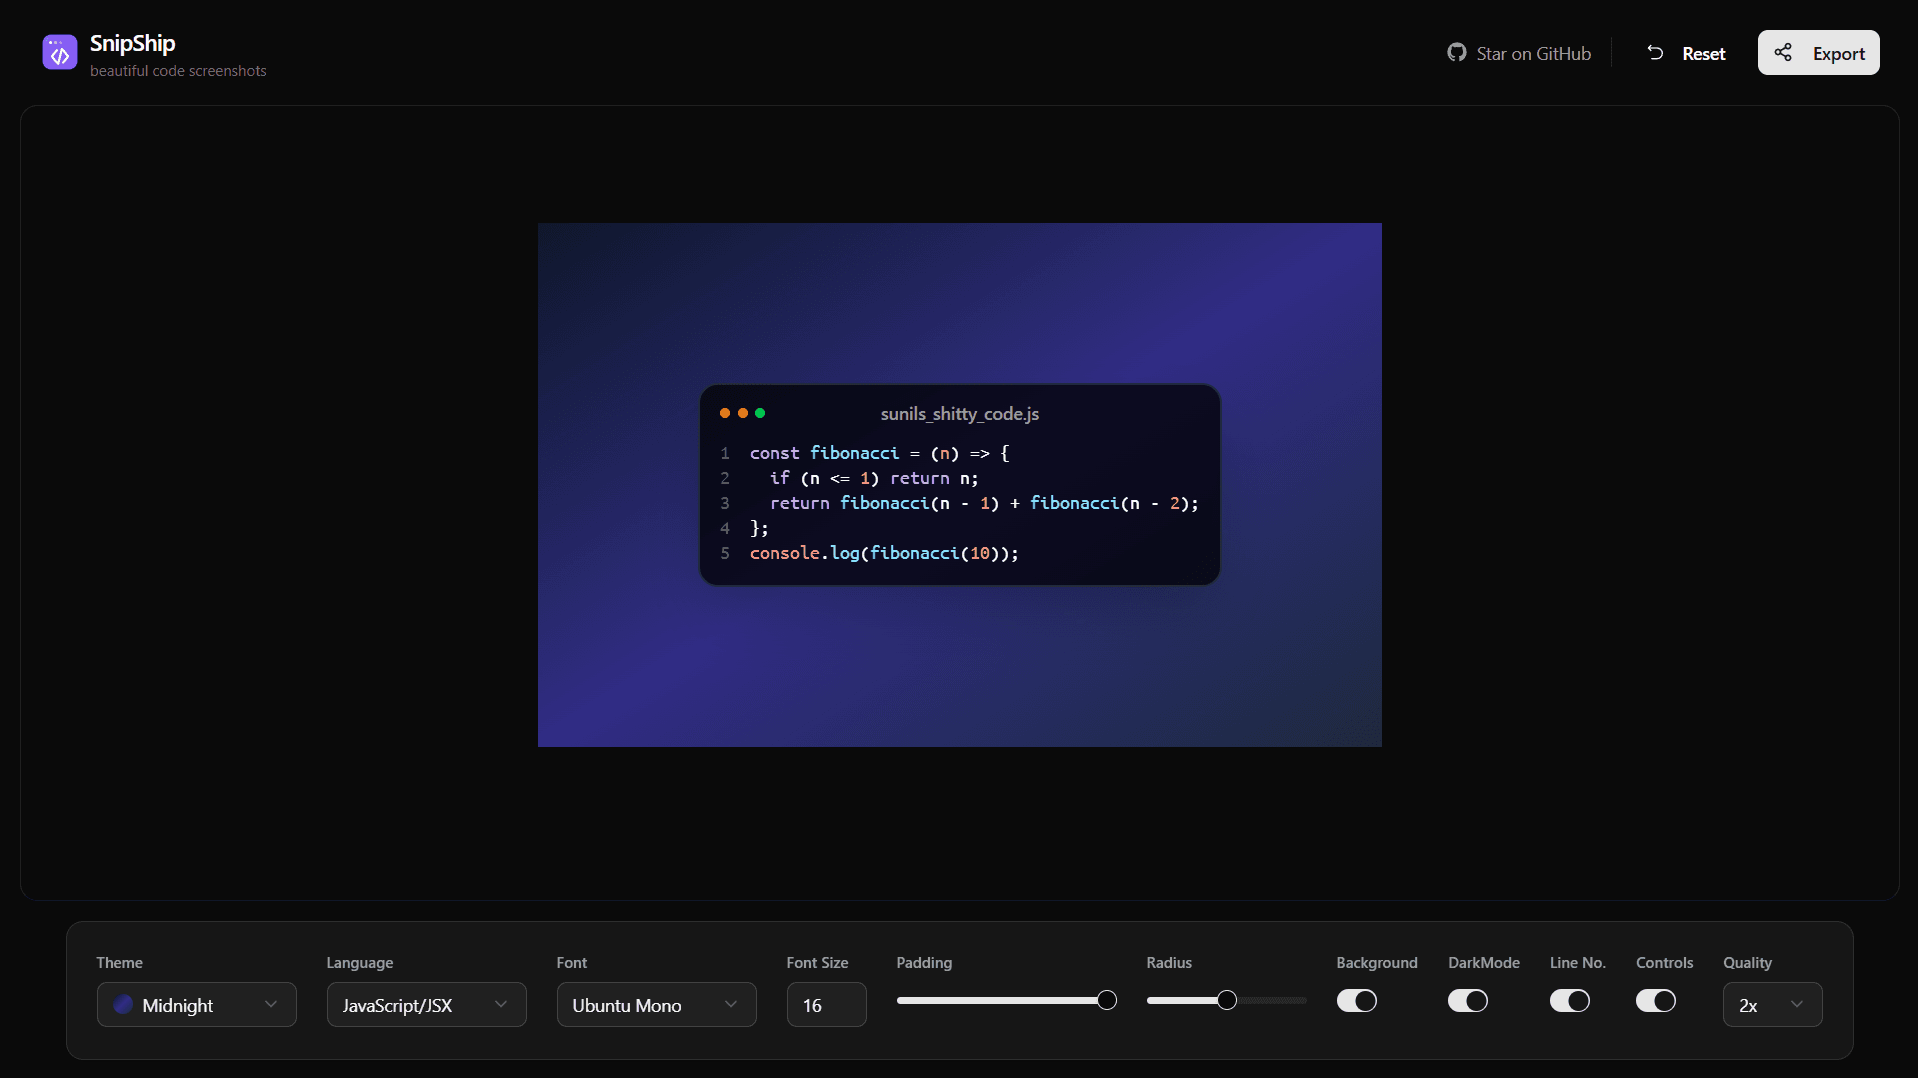Open Star on GitHub link
Screen dimensions: 1918x1078
click(1519, 53)
